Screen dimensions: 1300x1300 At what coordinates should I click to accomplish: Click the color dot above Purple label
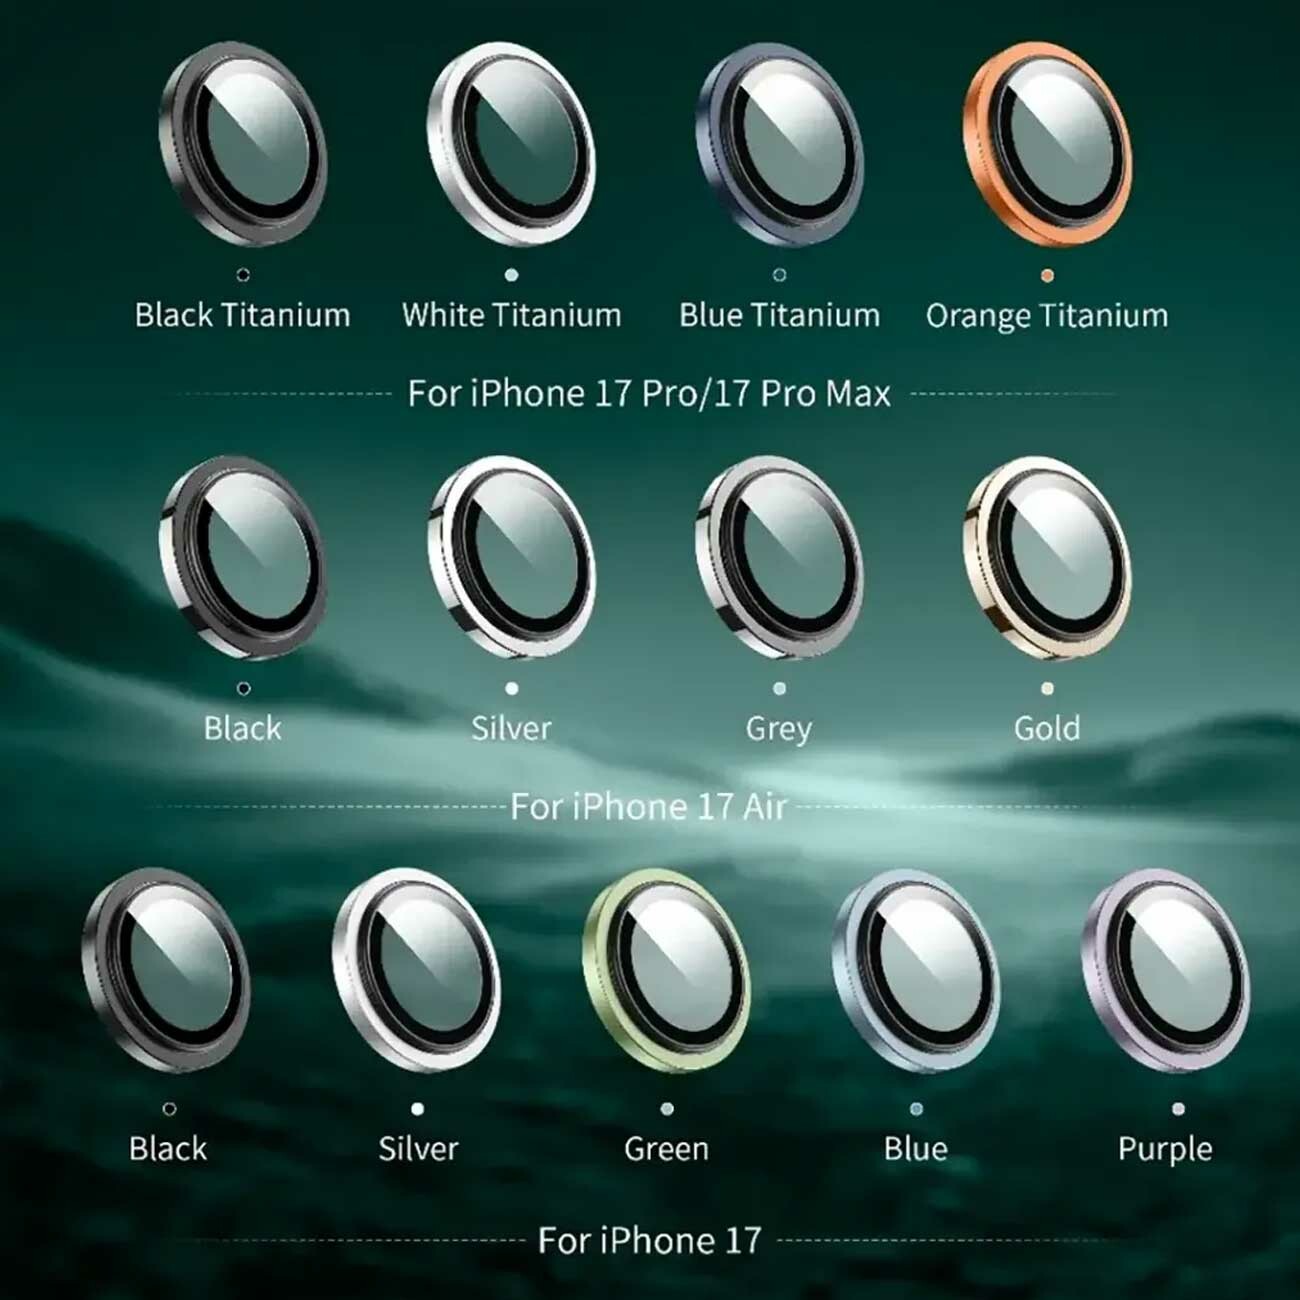click(x=1178, y=1108)
